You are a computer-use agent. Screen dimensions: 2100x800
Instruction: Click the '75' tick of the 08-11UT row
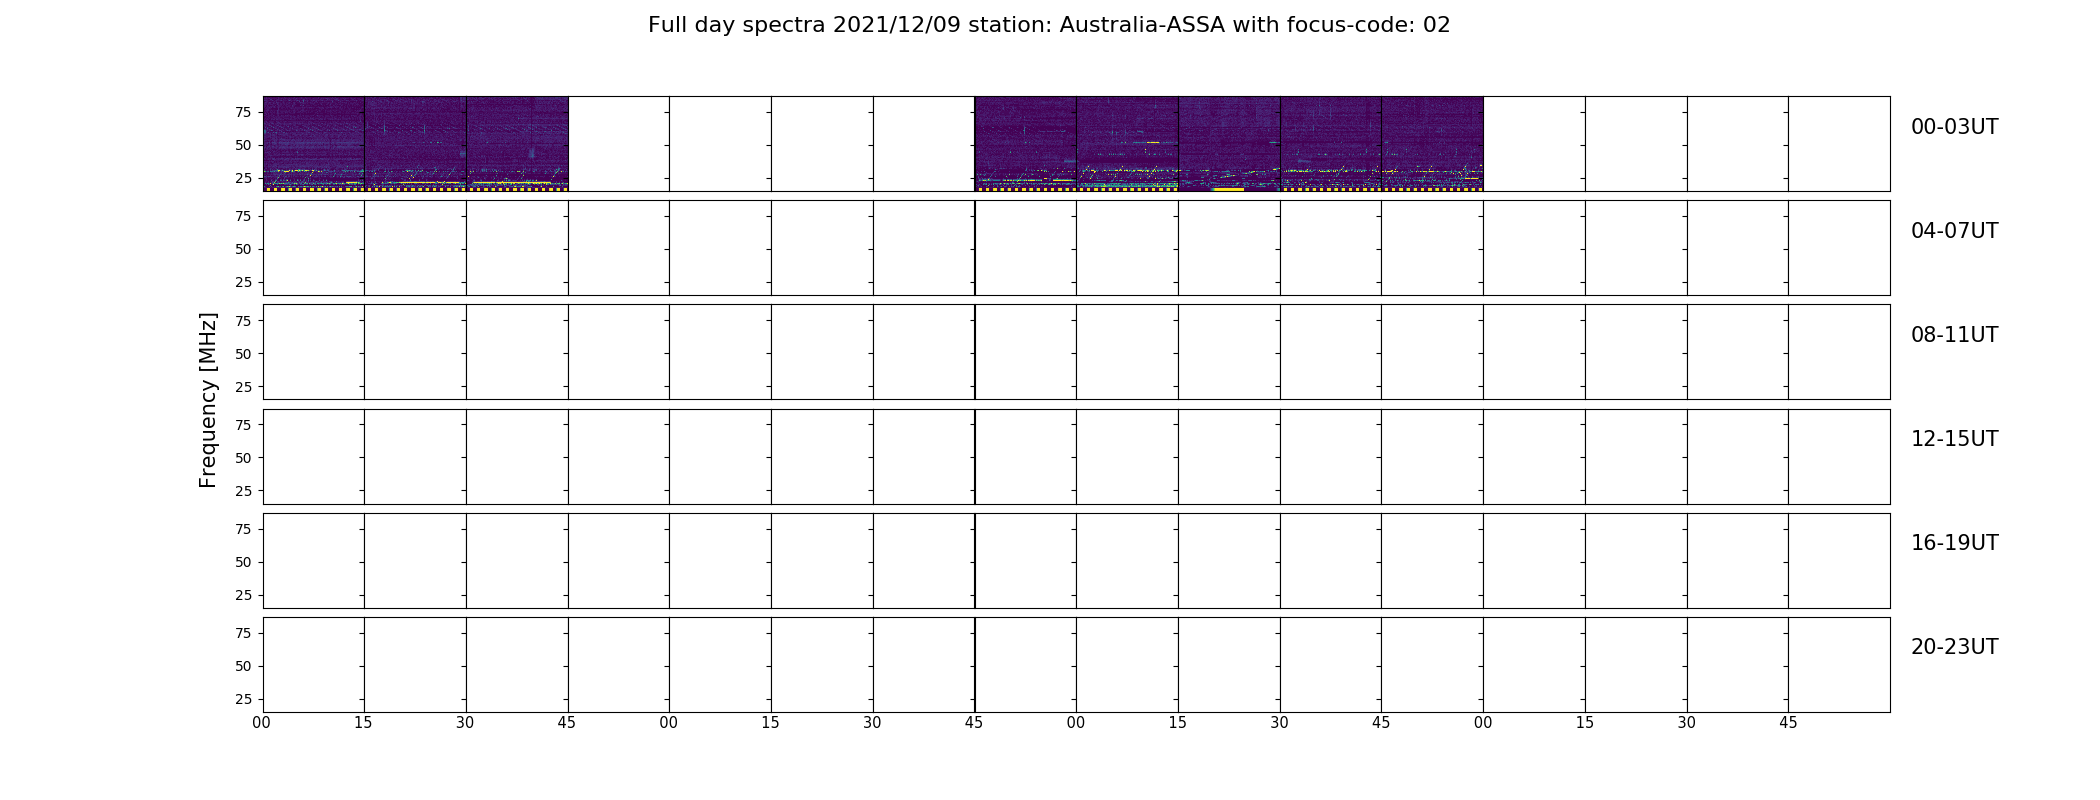click(243, 320)
